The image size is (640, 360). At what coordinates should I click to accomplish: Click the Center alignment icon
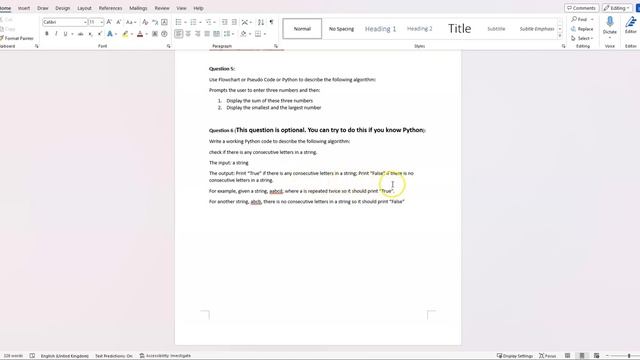[188, 34]
